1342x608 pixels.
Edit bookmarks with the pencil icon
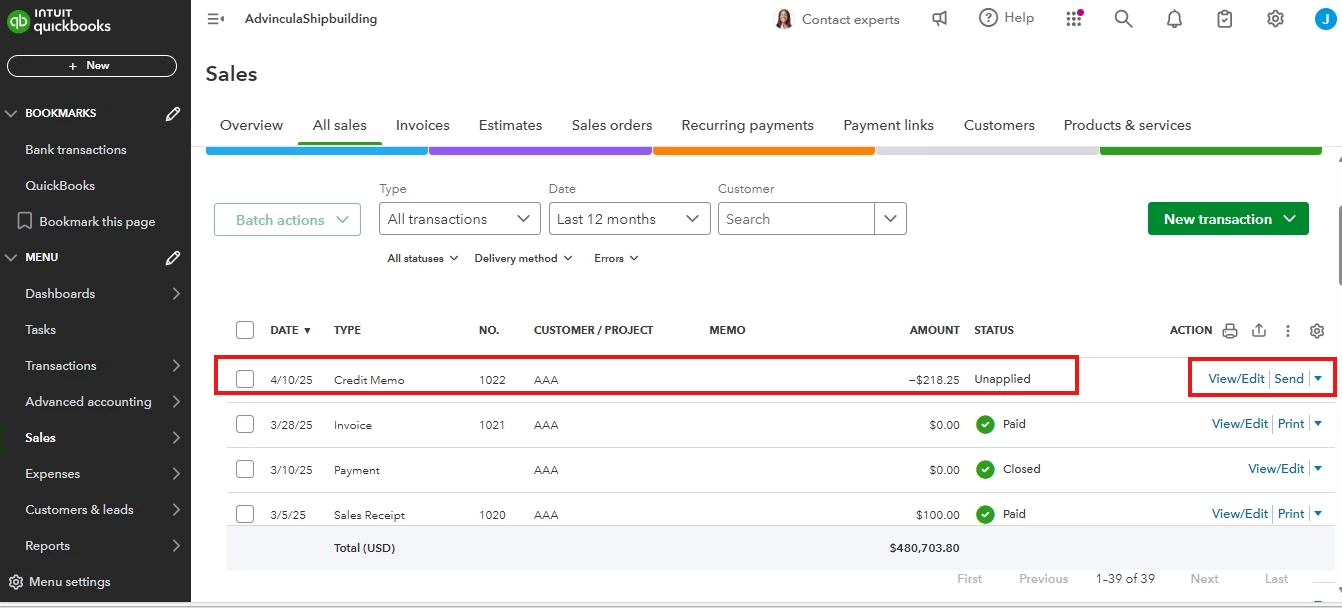click(x=173, y=114)
